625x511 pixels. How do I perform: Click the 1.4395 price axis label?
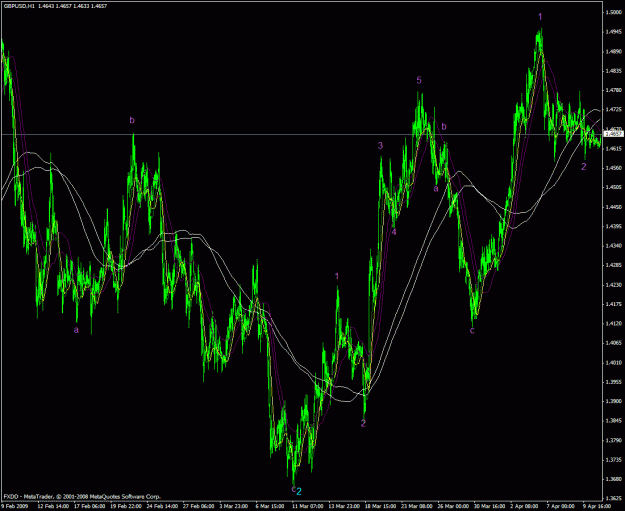(614, 226)
